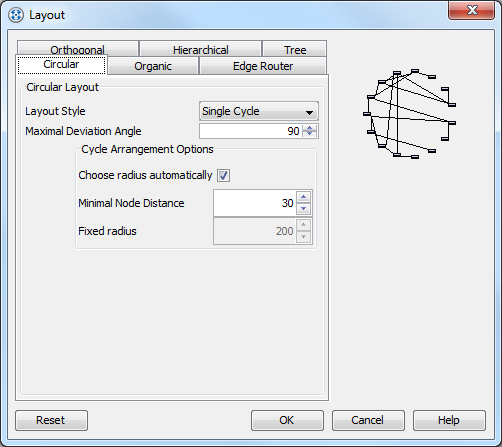Increase Minimal Node Distance with up arrow
The width and height of the screenshot is (502, 447).
click(x=303, y=197)
